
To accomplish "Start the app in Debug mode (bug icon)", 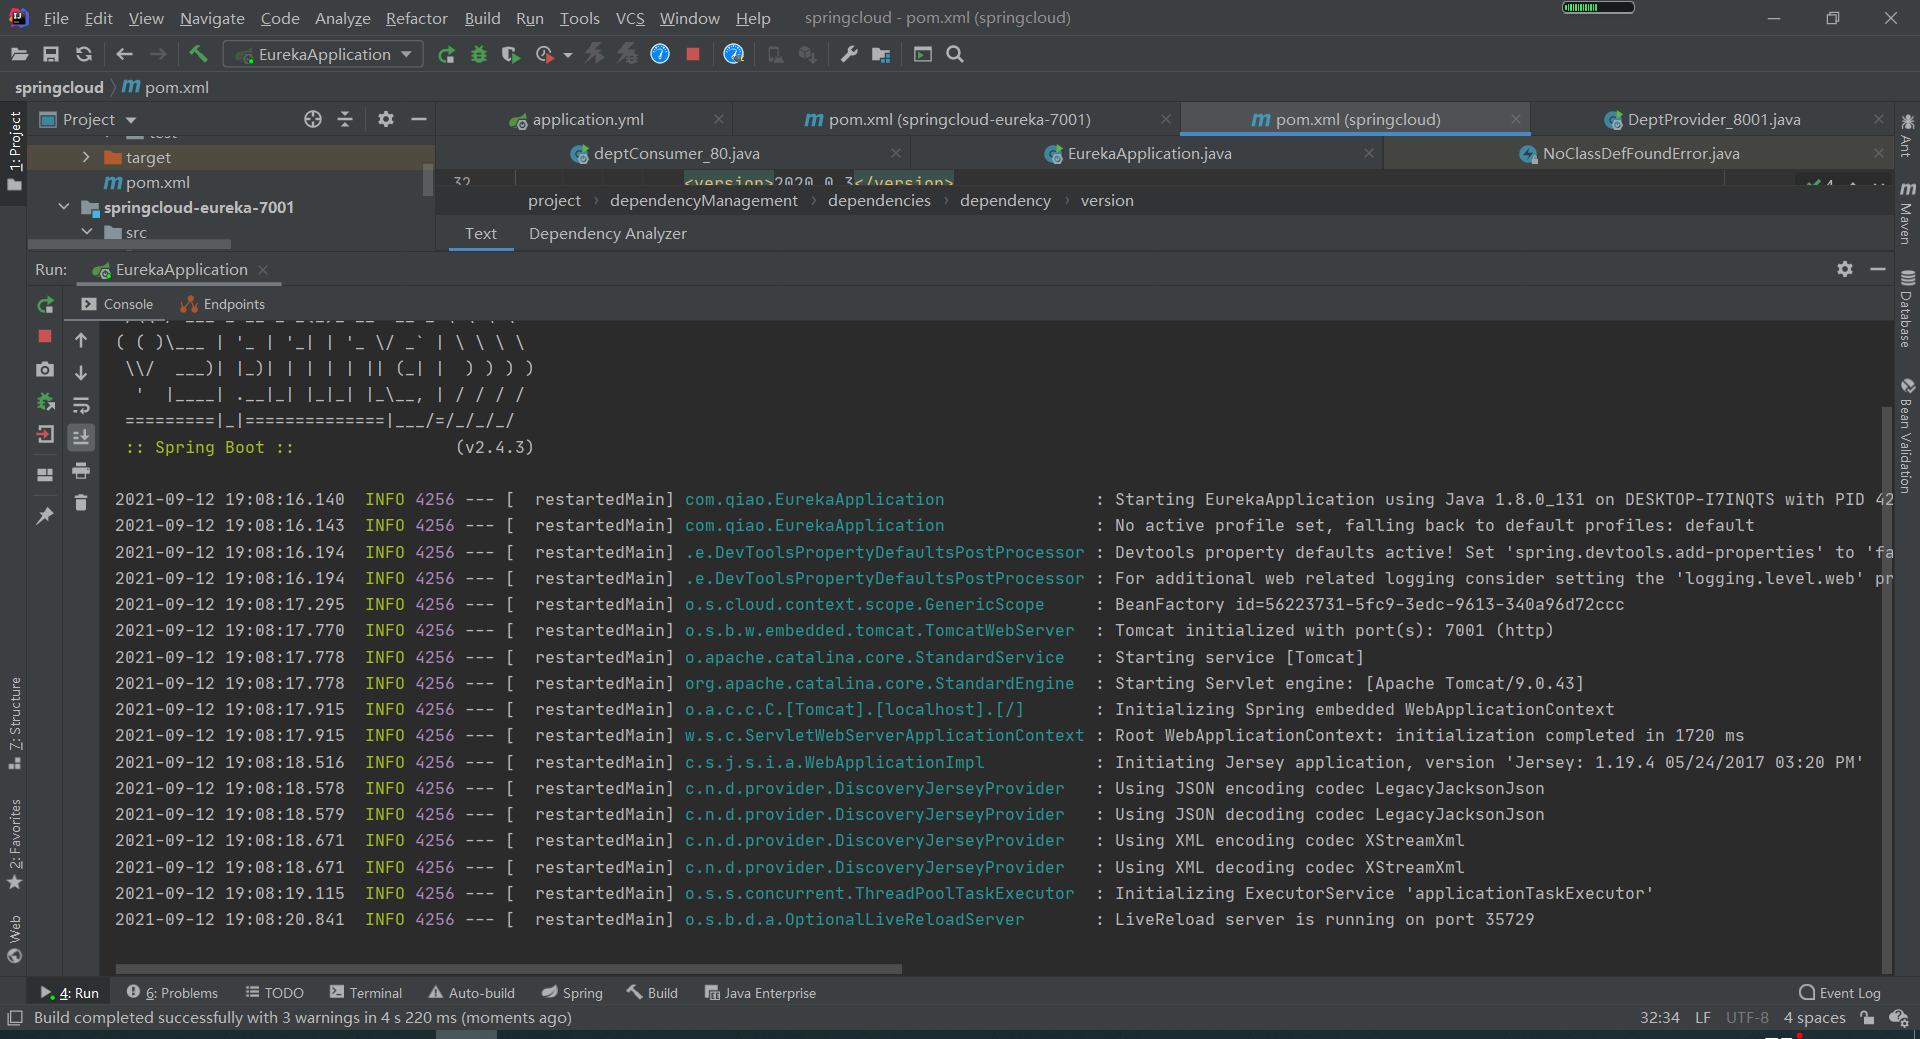I will click(x=478, y=54).
